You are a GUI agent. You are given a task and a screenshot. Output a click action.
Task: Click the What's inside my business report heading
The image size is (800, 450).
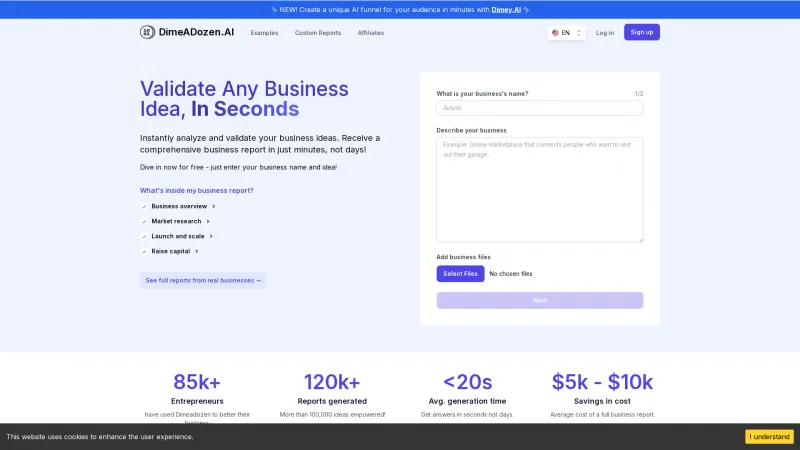tap(196, 190)
